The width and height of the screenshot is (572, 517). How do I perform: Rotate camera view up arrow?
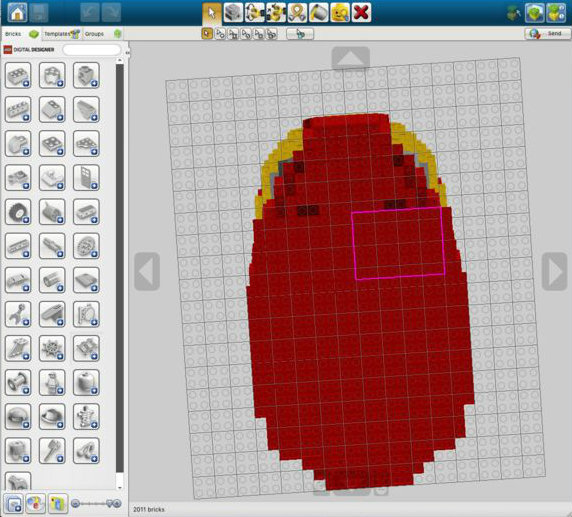(x=351, y=58)
